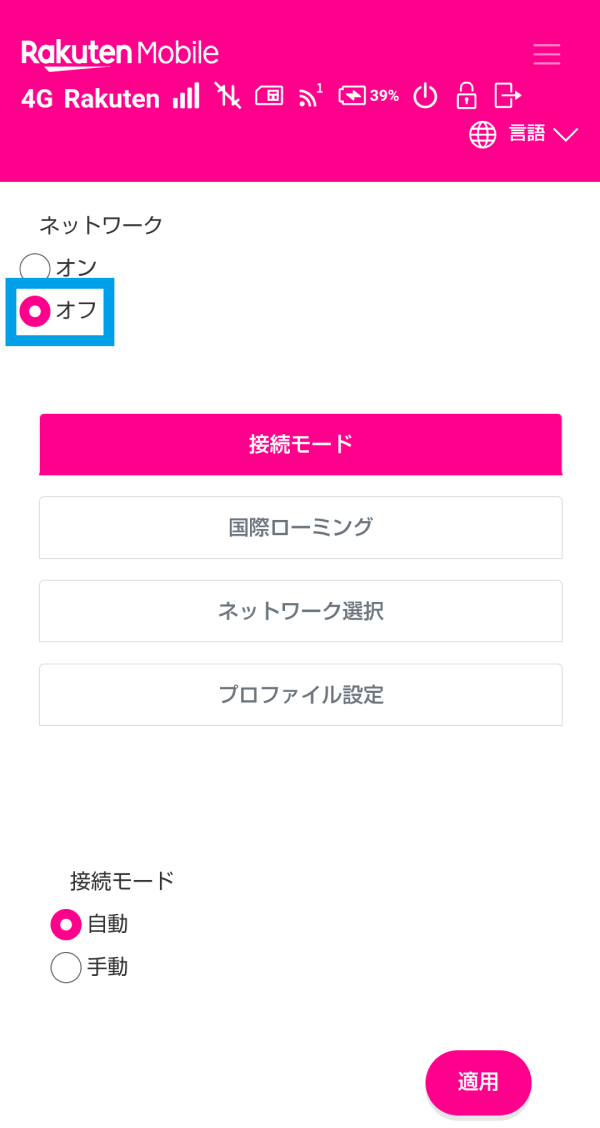Select 手動 connection mode
The height and width of the screenshot is (1128, 600).
(66, 968)
